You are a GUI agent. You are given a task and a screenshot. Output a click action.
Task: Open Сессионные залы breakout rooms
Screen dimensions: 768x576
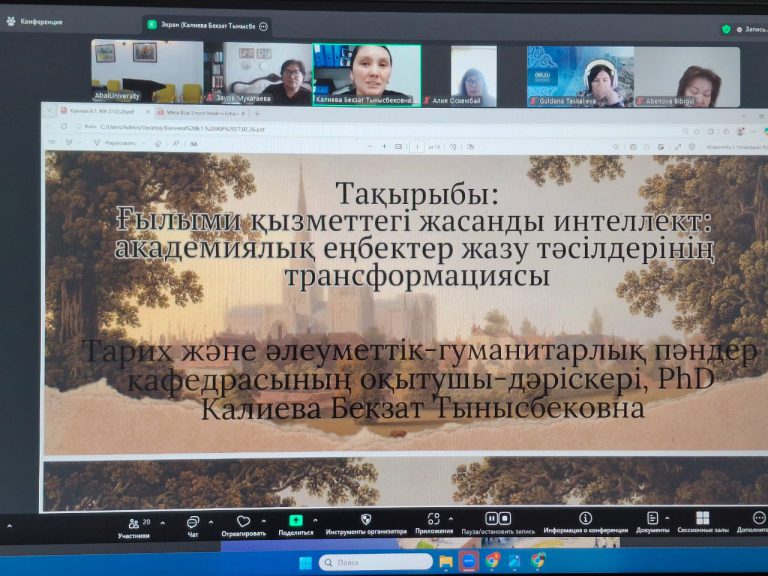click(x=702, y=518)
